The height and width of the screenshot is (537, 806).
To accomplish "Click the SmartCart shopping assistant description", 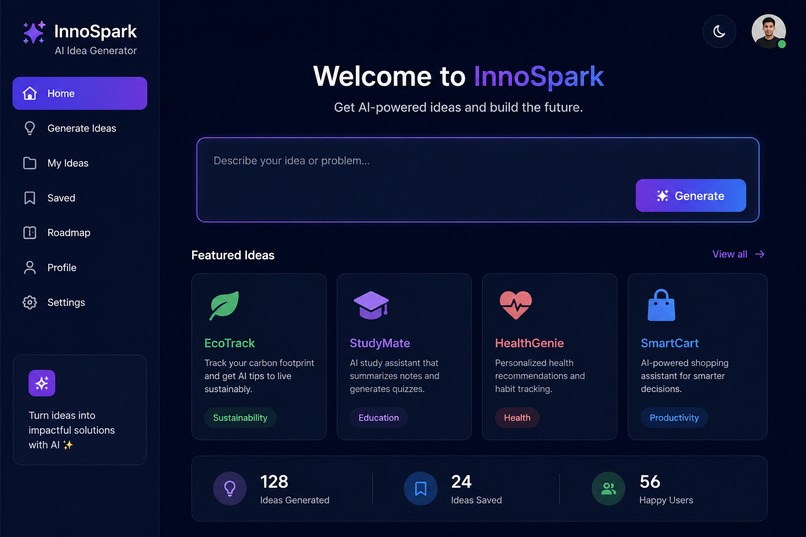I will (685, 376).
